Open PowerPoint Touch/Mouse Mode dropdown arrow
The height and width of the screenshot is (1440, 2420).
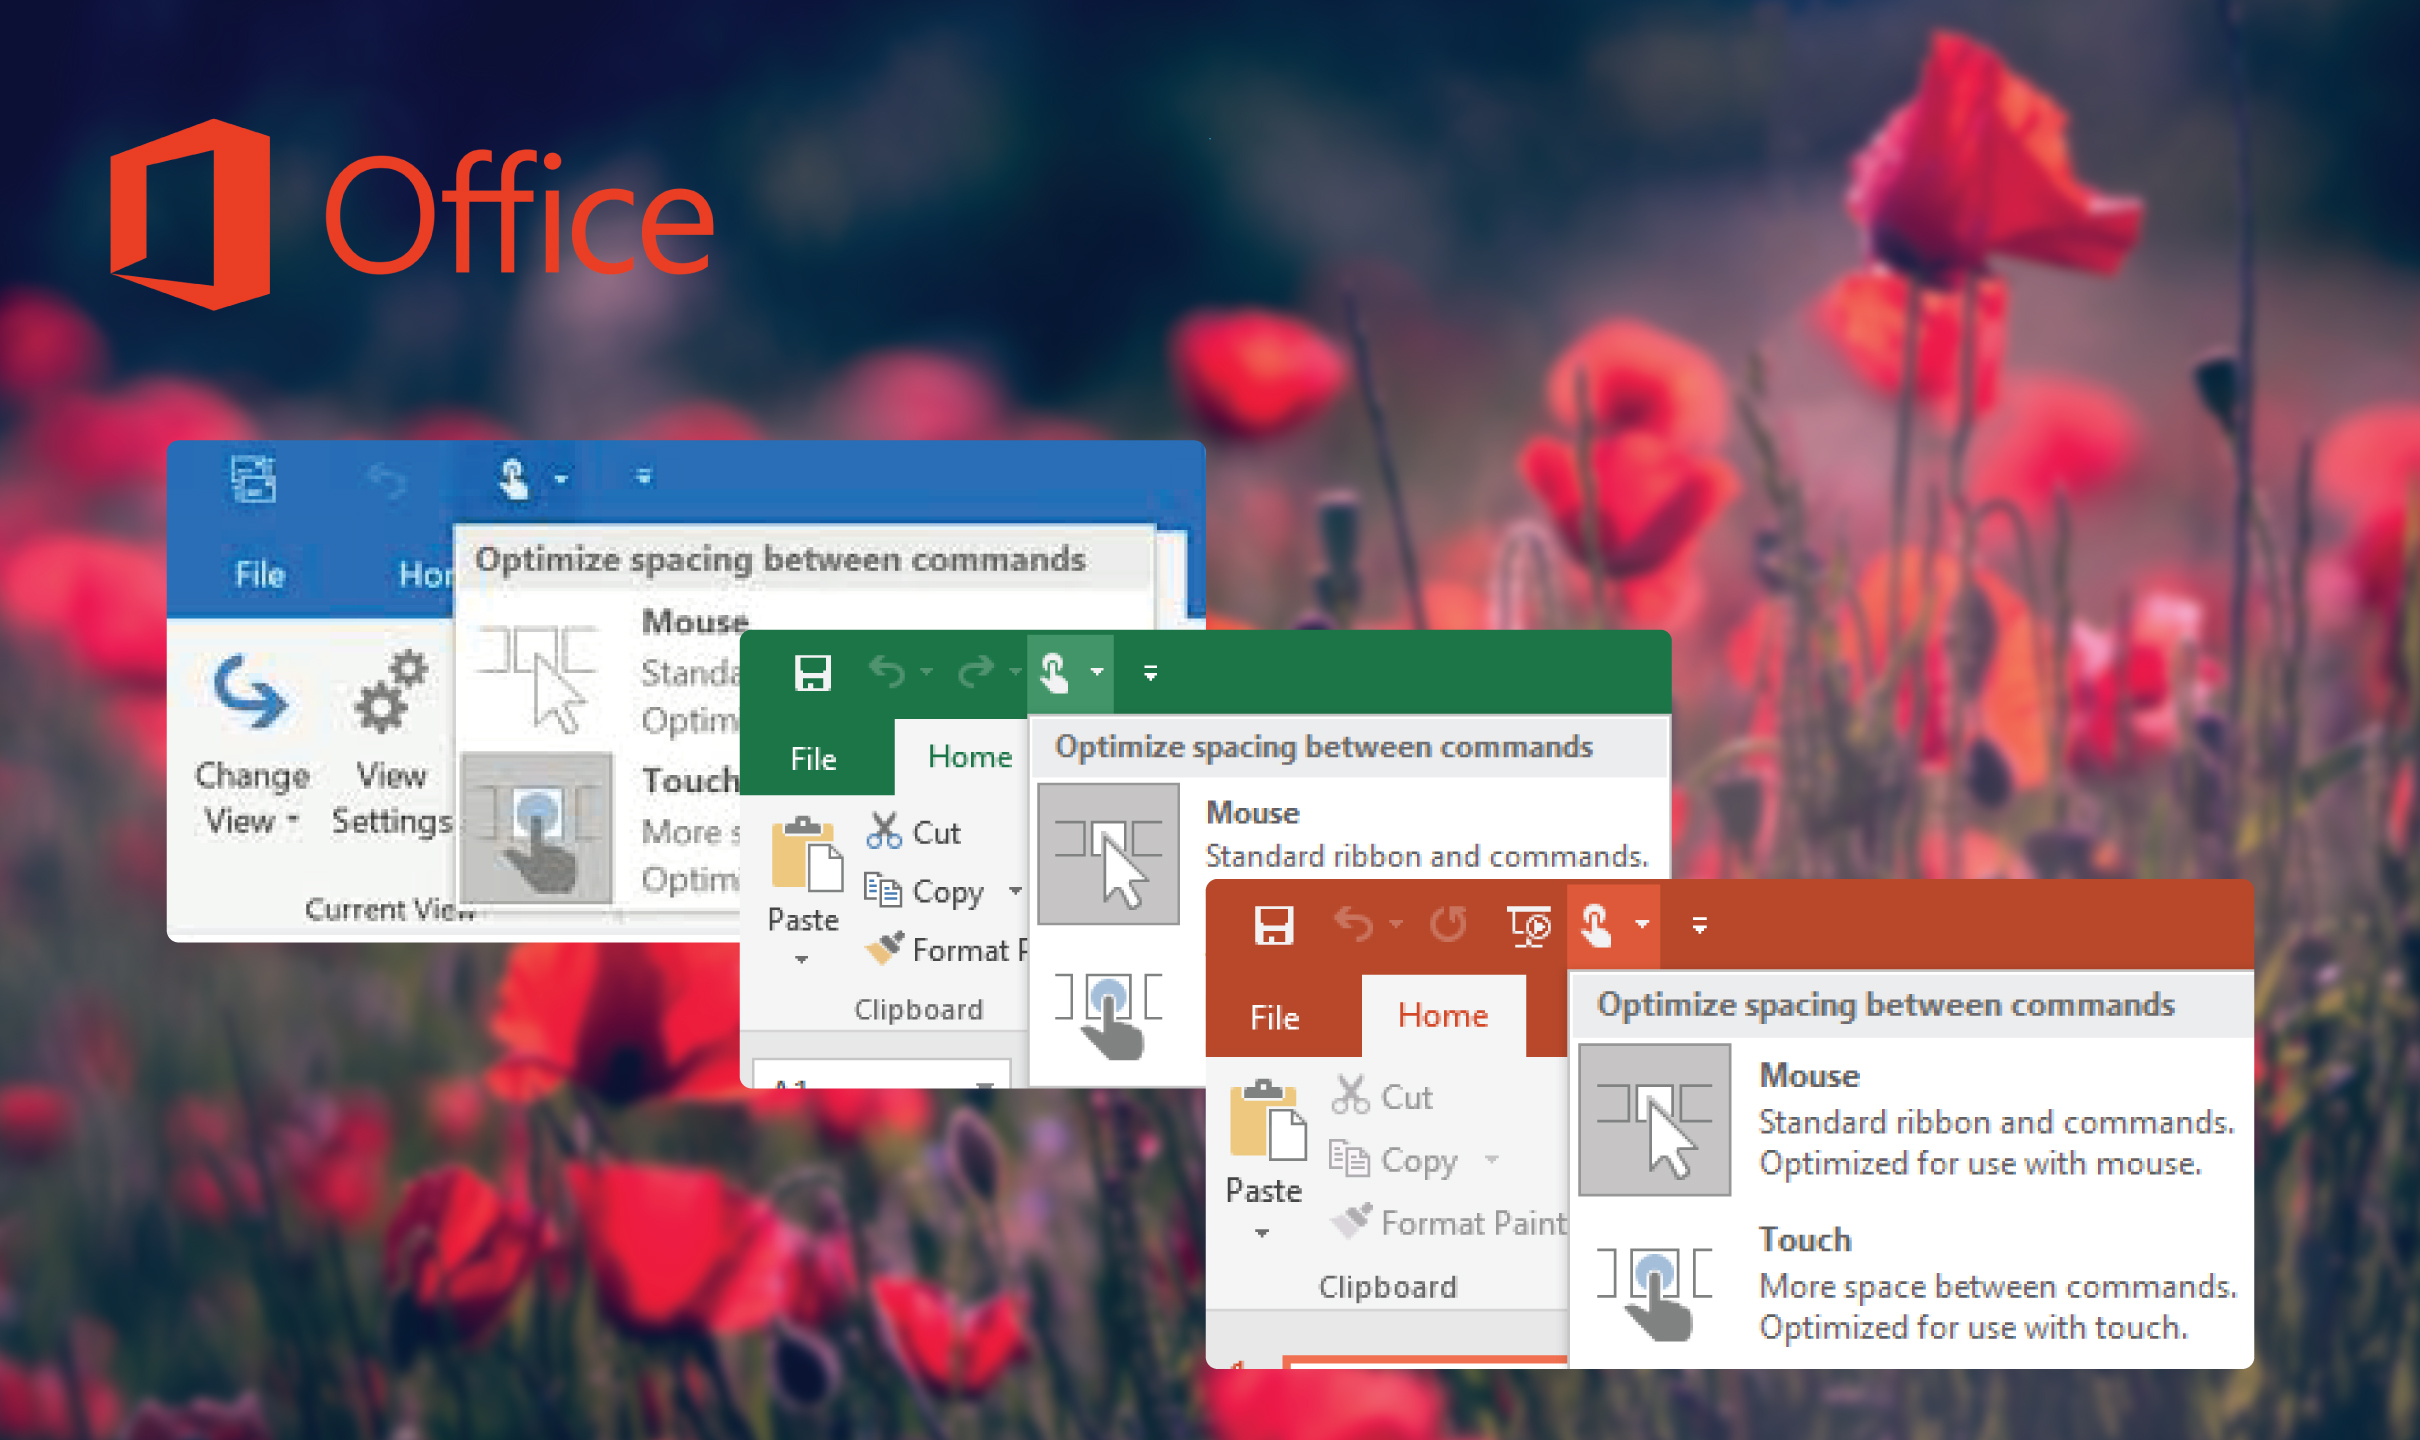1642,924
